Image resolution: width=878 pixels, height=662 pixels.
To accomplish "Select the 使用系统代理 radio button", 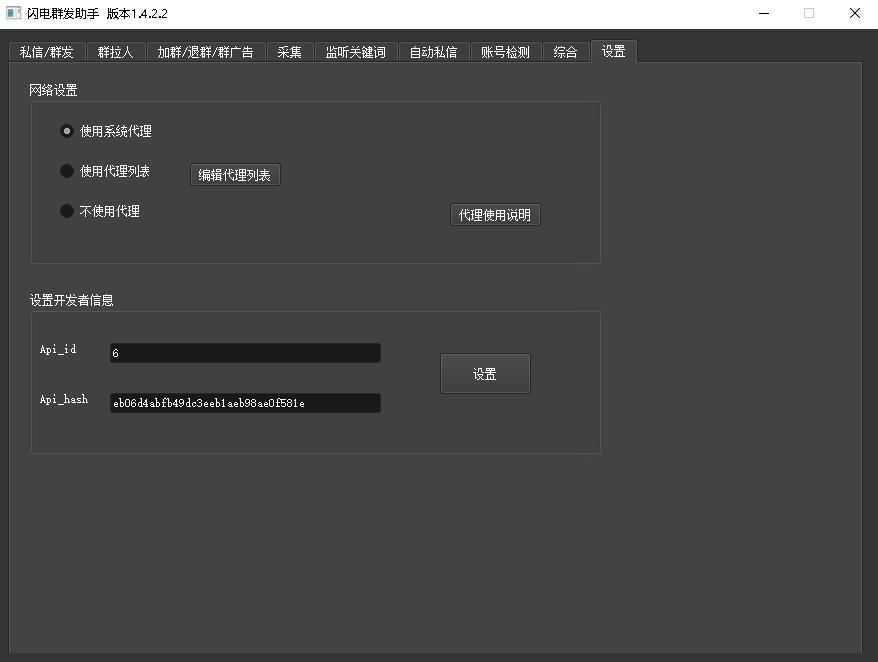I will click(x=67, y=131).
